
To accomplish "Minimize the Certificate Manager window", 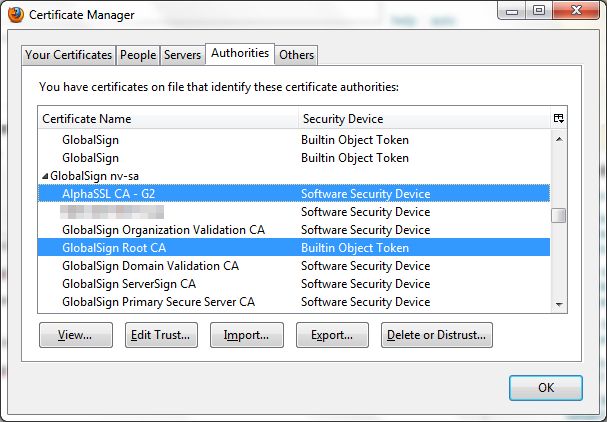I will (x=511, y=11).
